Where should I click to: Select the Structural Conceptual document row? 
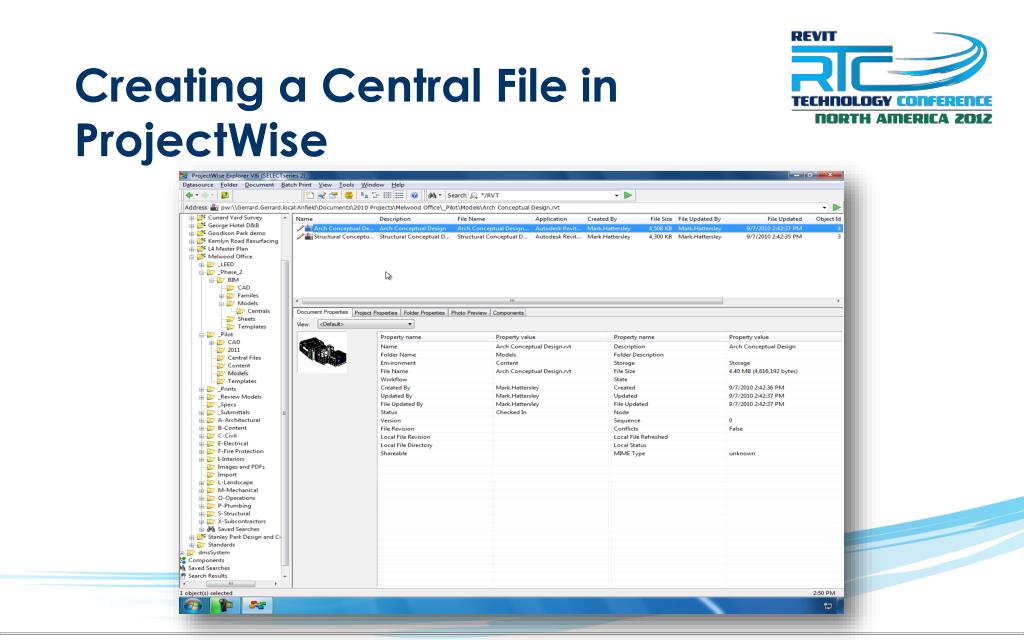coord(568,236)
